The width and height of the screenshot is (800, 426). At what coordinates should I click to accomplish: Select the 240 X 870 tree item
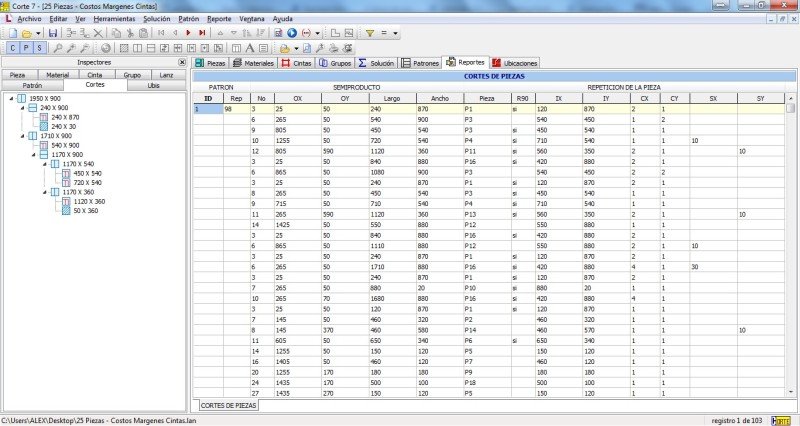click(x=64, y=117)
